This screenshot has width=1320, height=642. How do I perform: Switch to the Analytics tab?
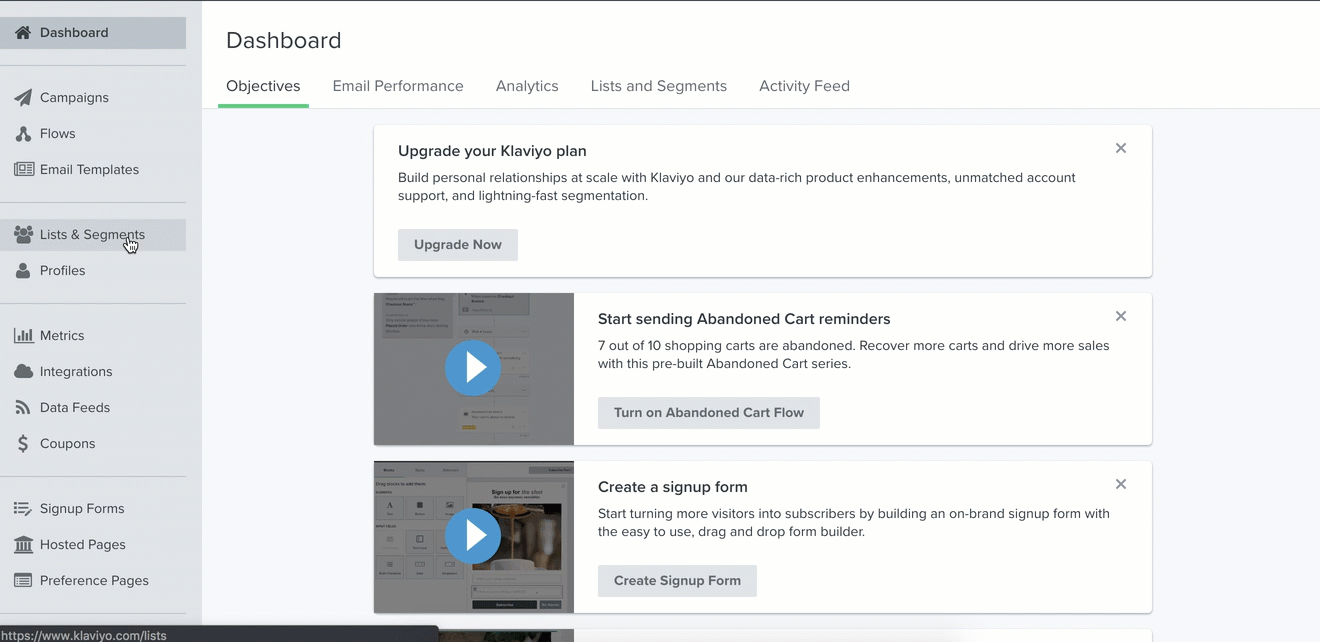tap(527, 86)
